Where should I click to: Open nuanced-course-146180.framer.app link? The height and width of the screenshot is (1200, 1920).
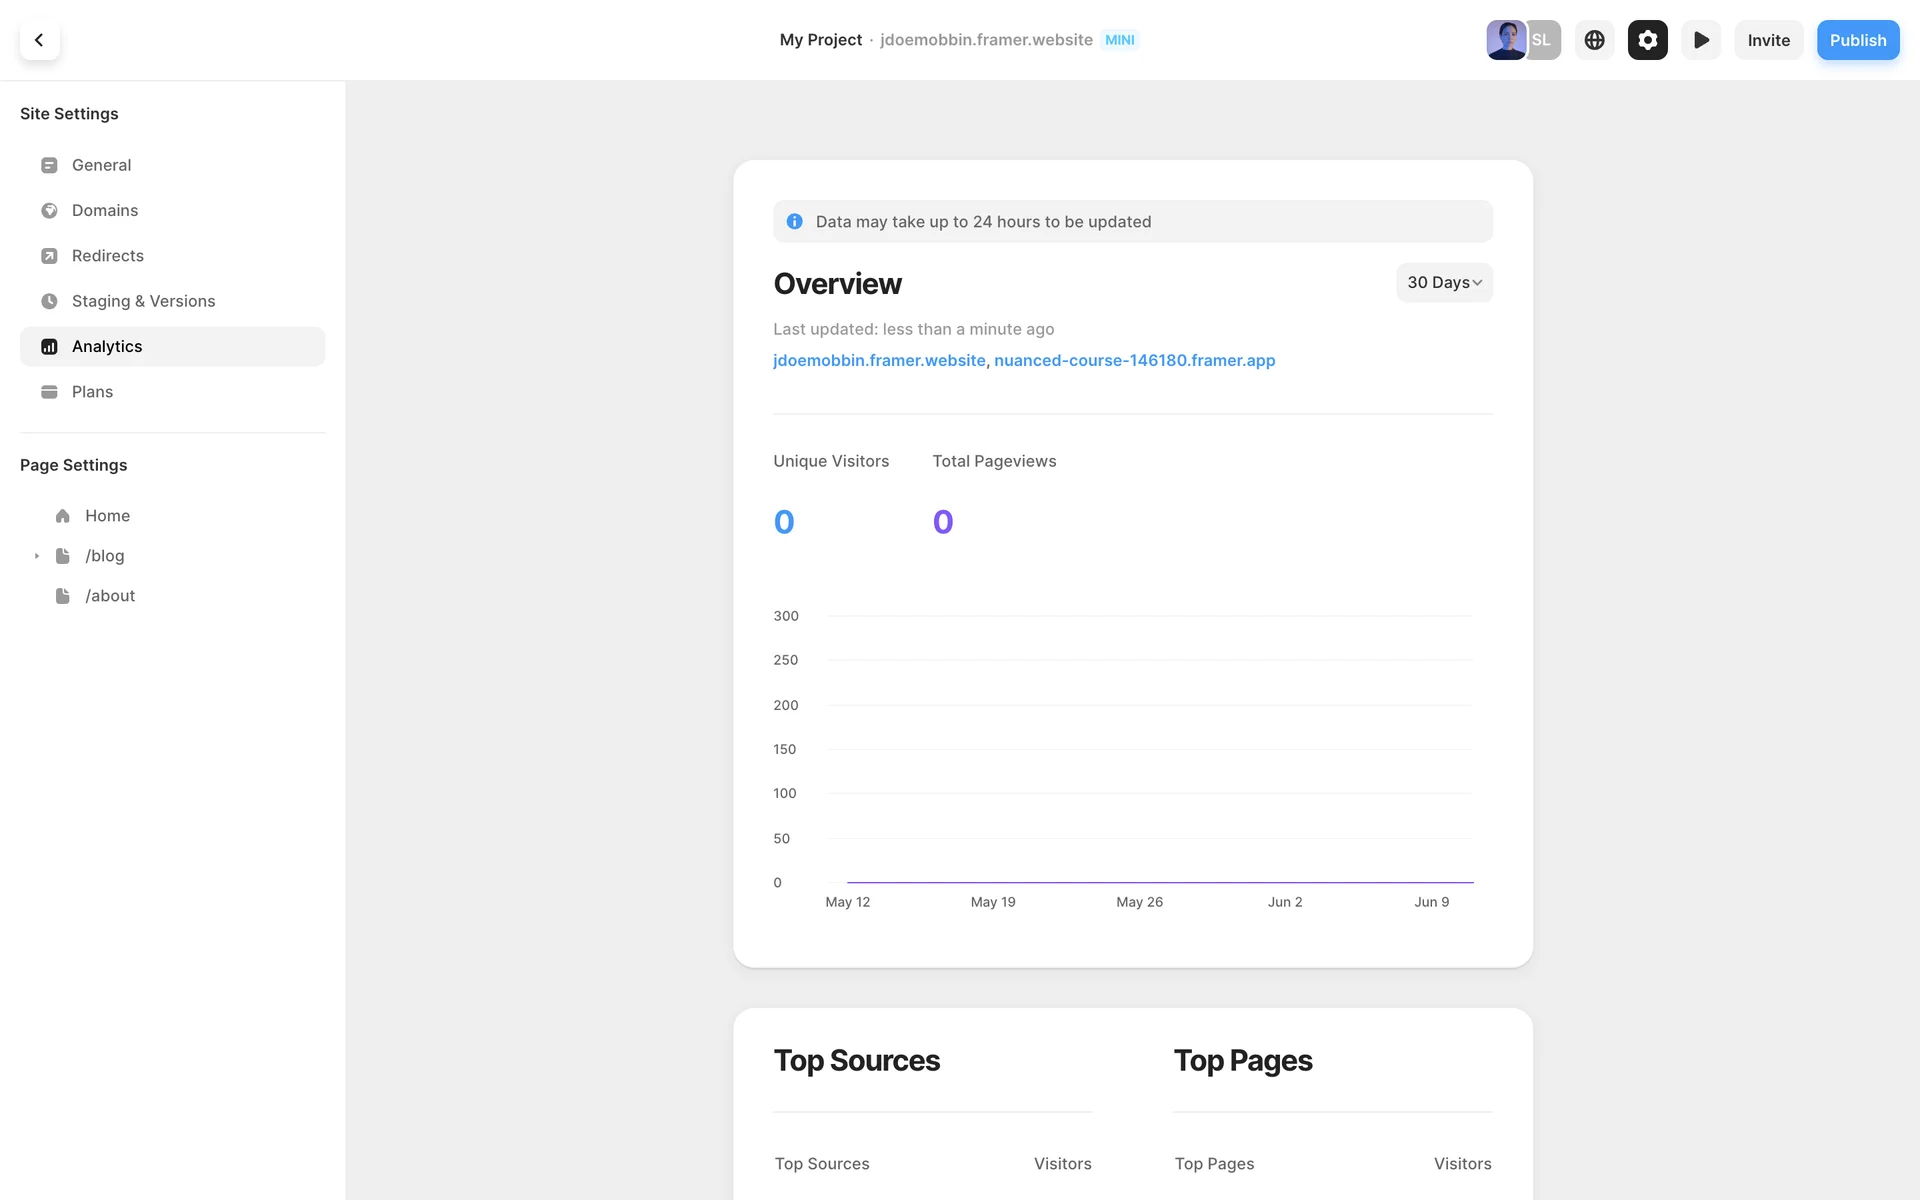1134,360
